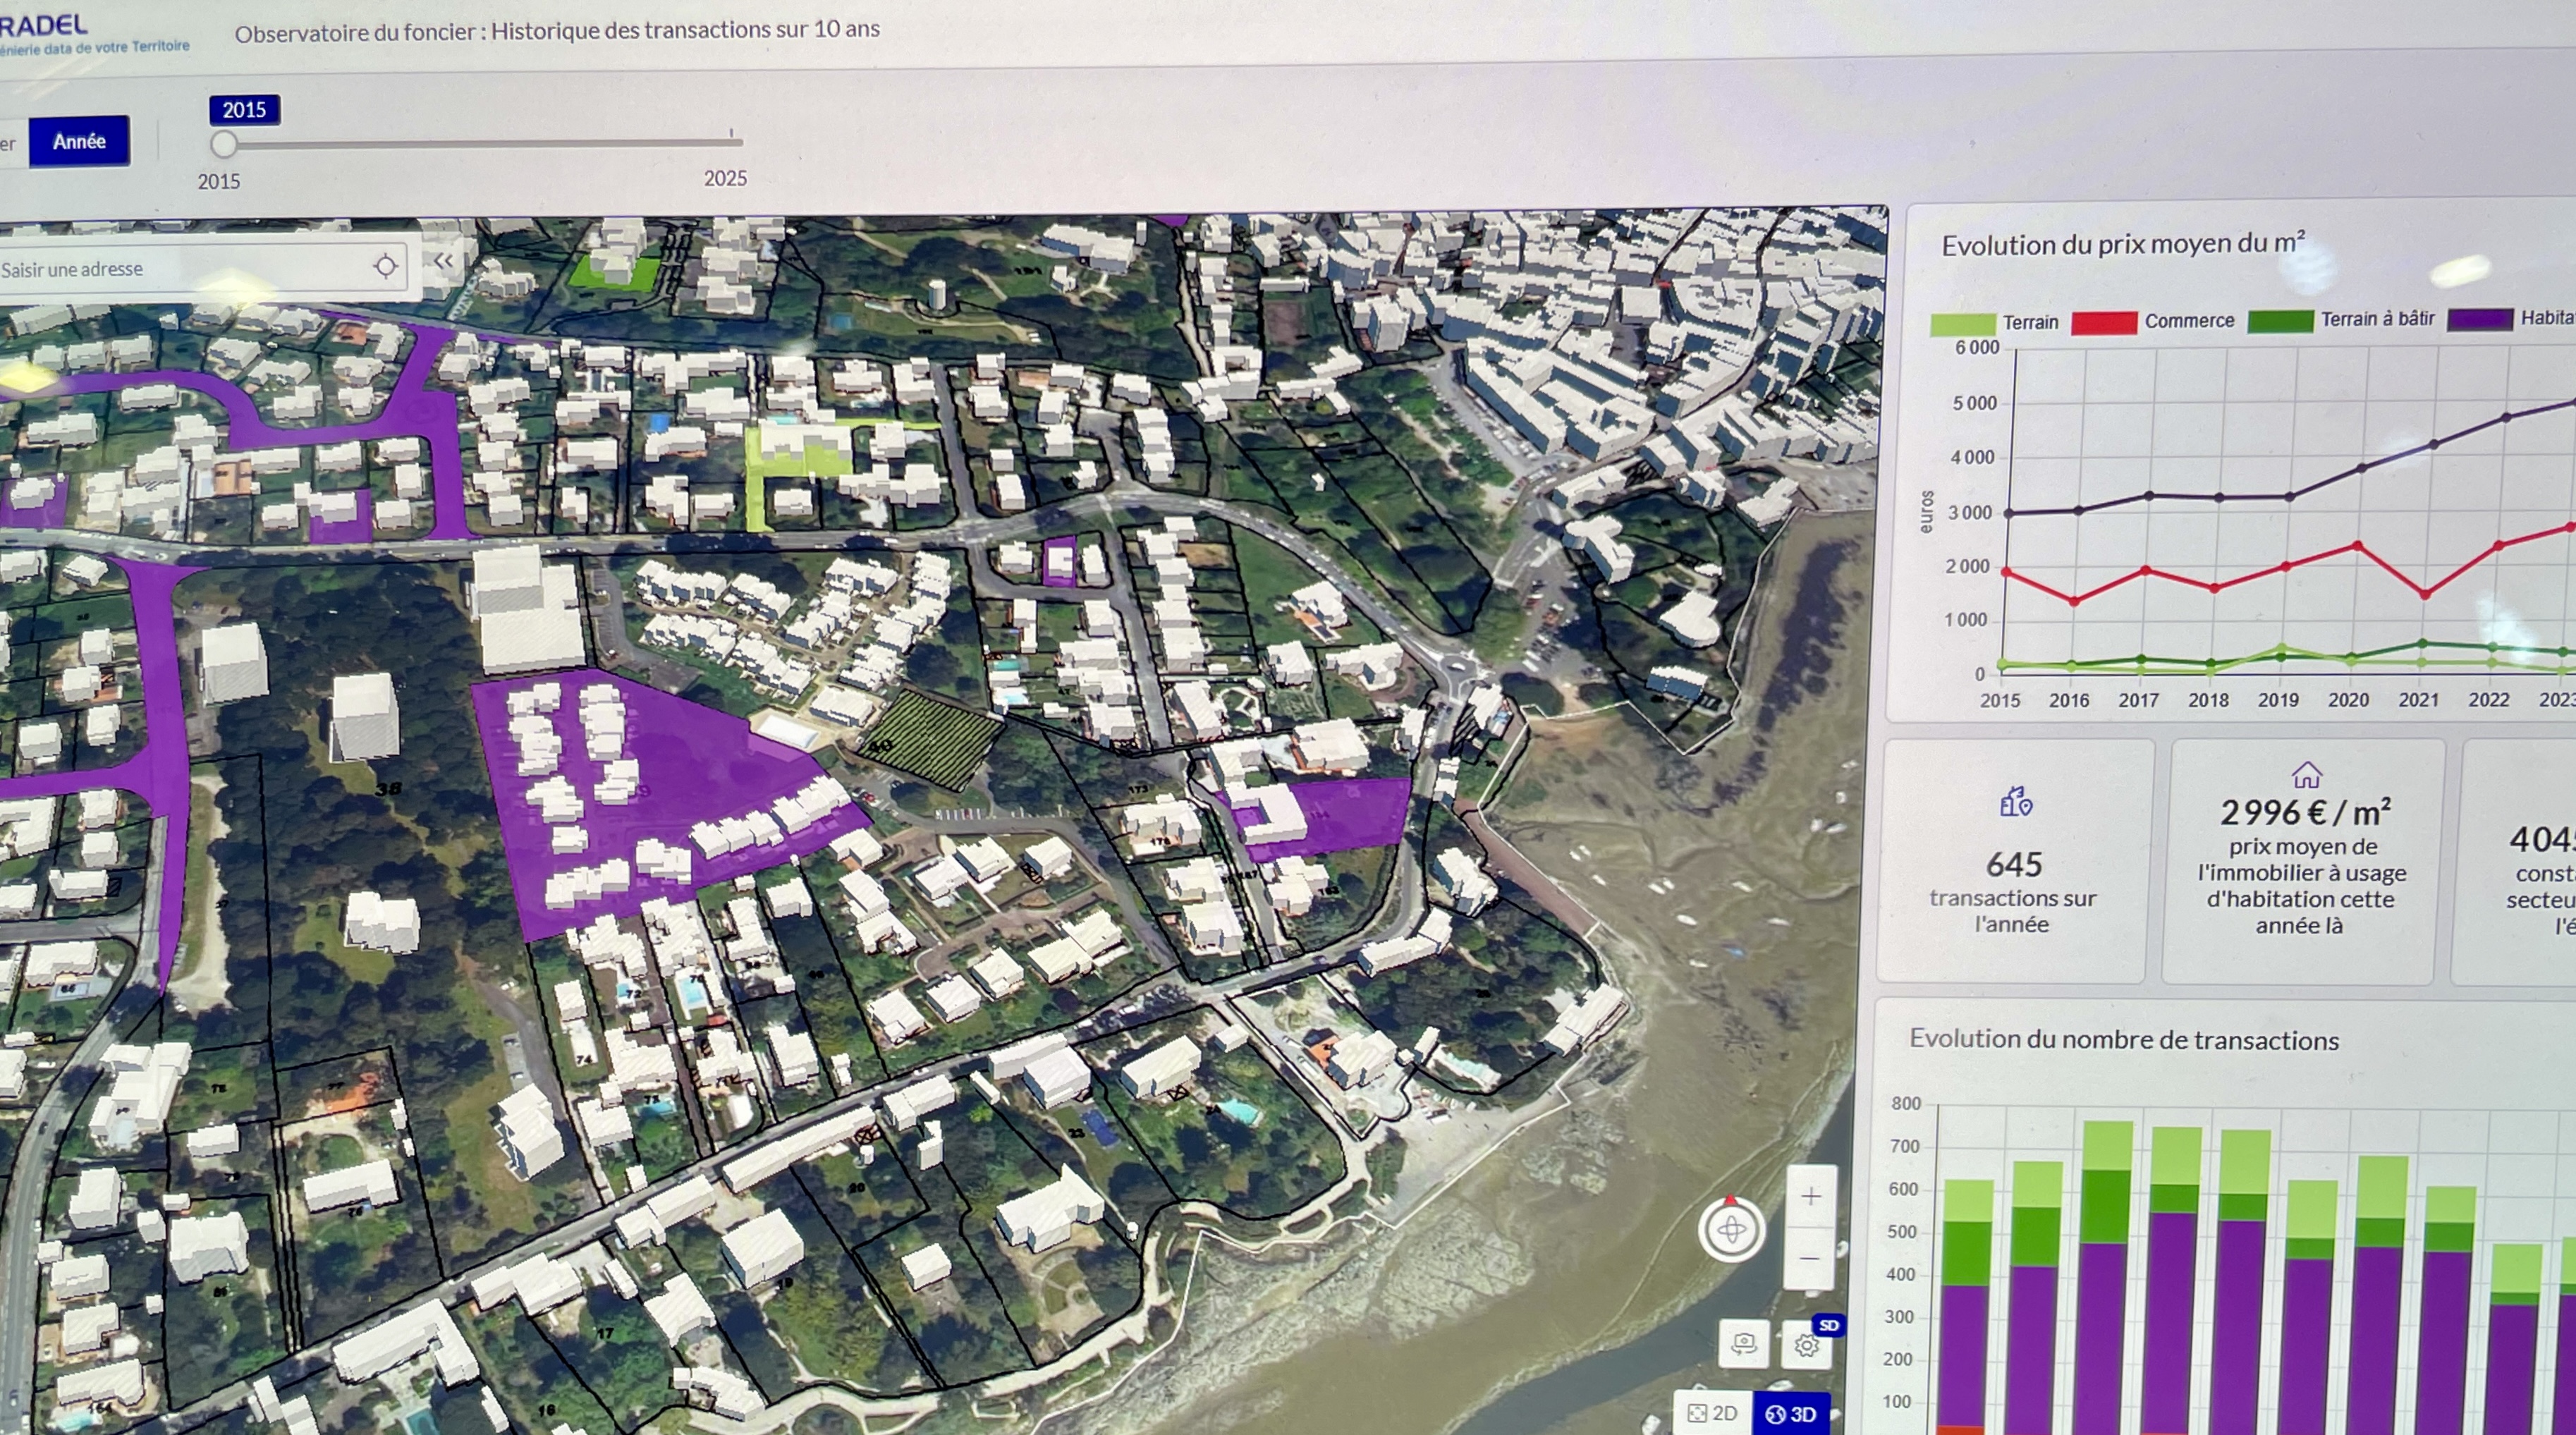Toggle the Terrain legend entry
This screenshot has height=1435, width=2576.
coord(1995,323)
